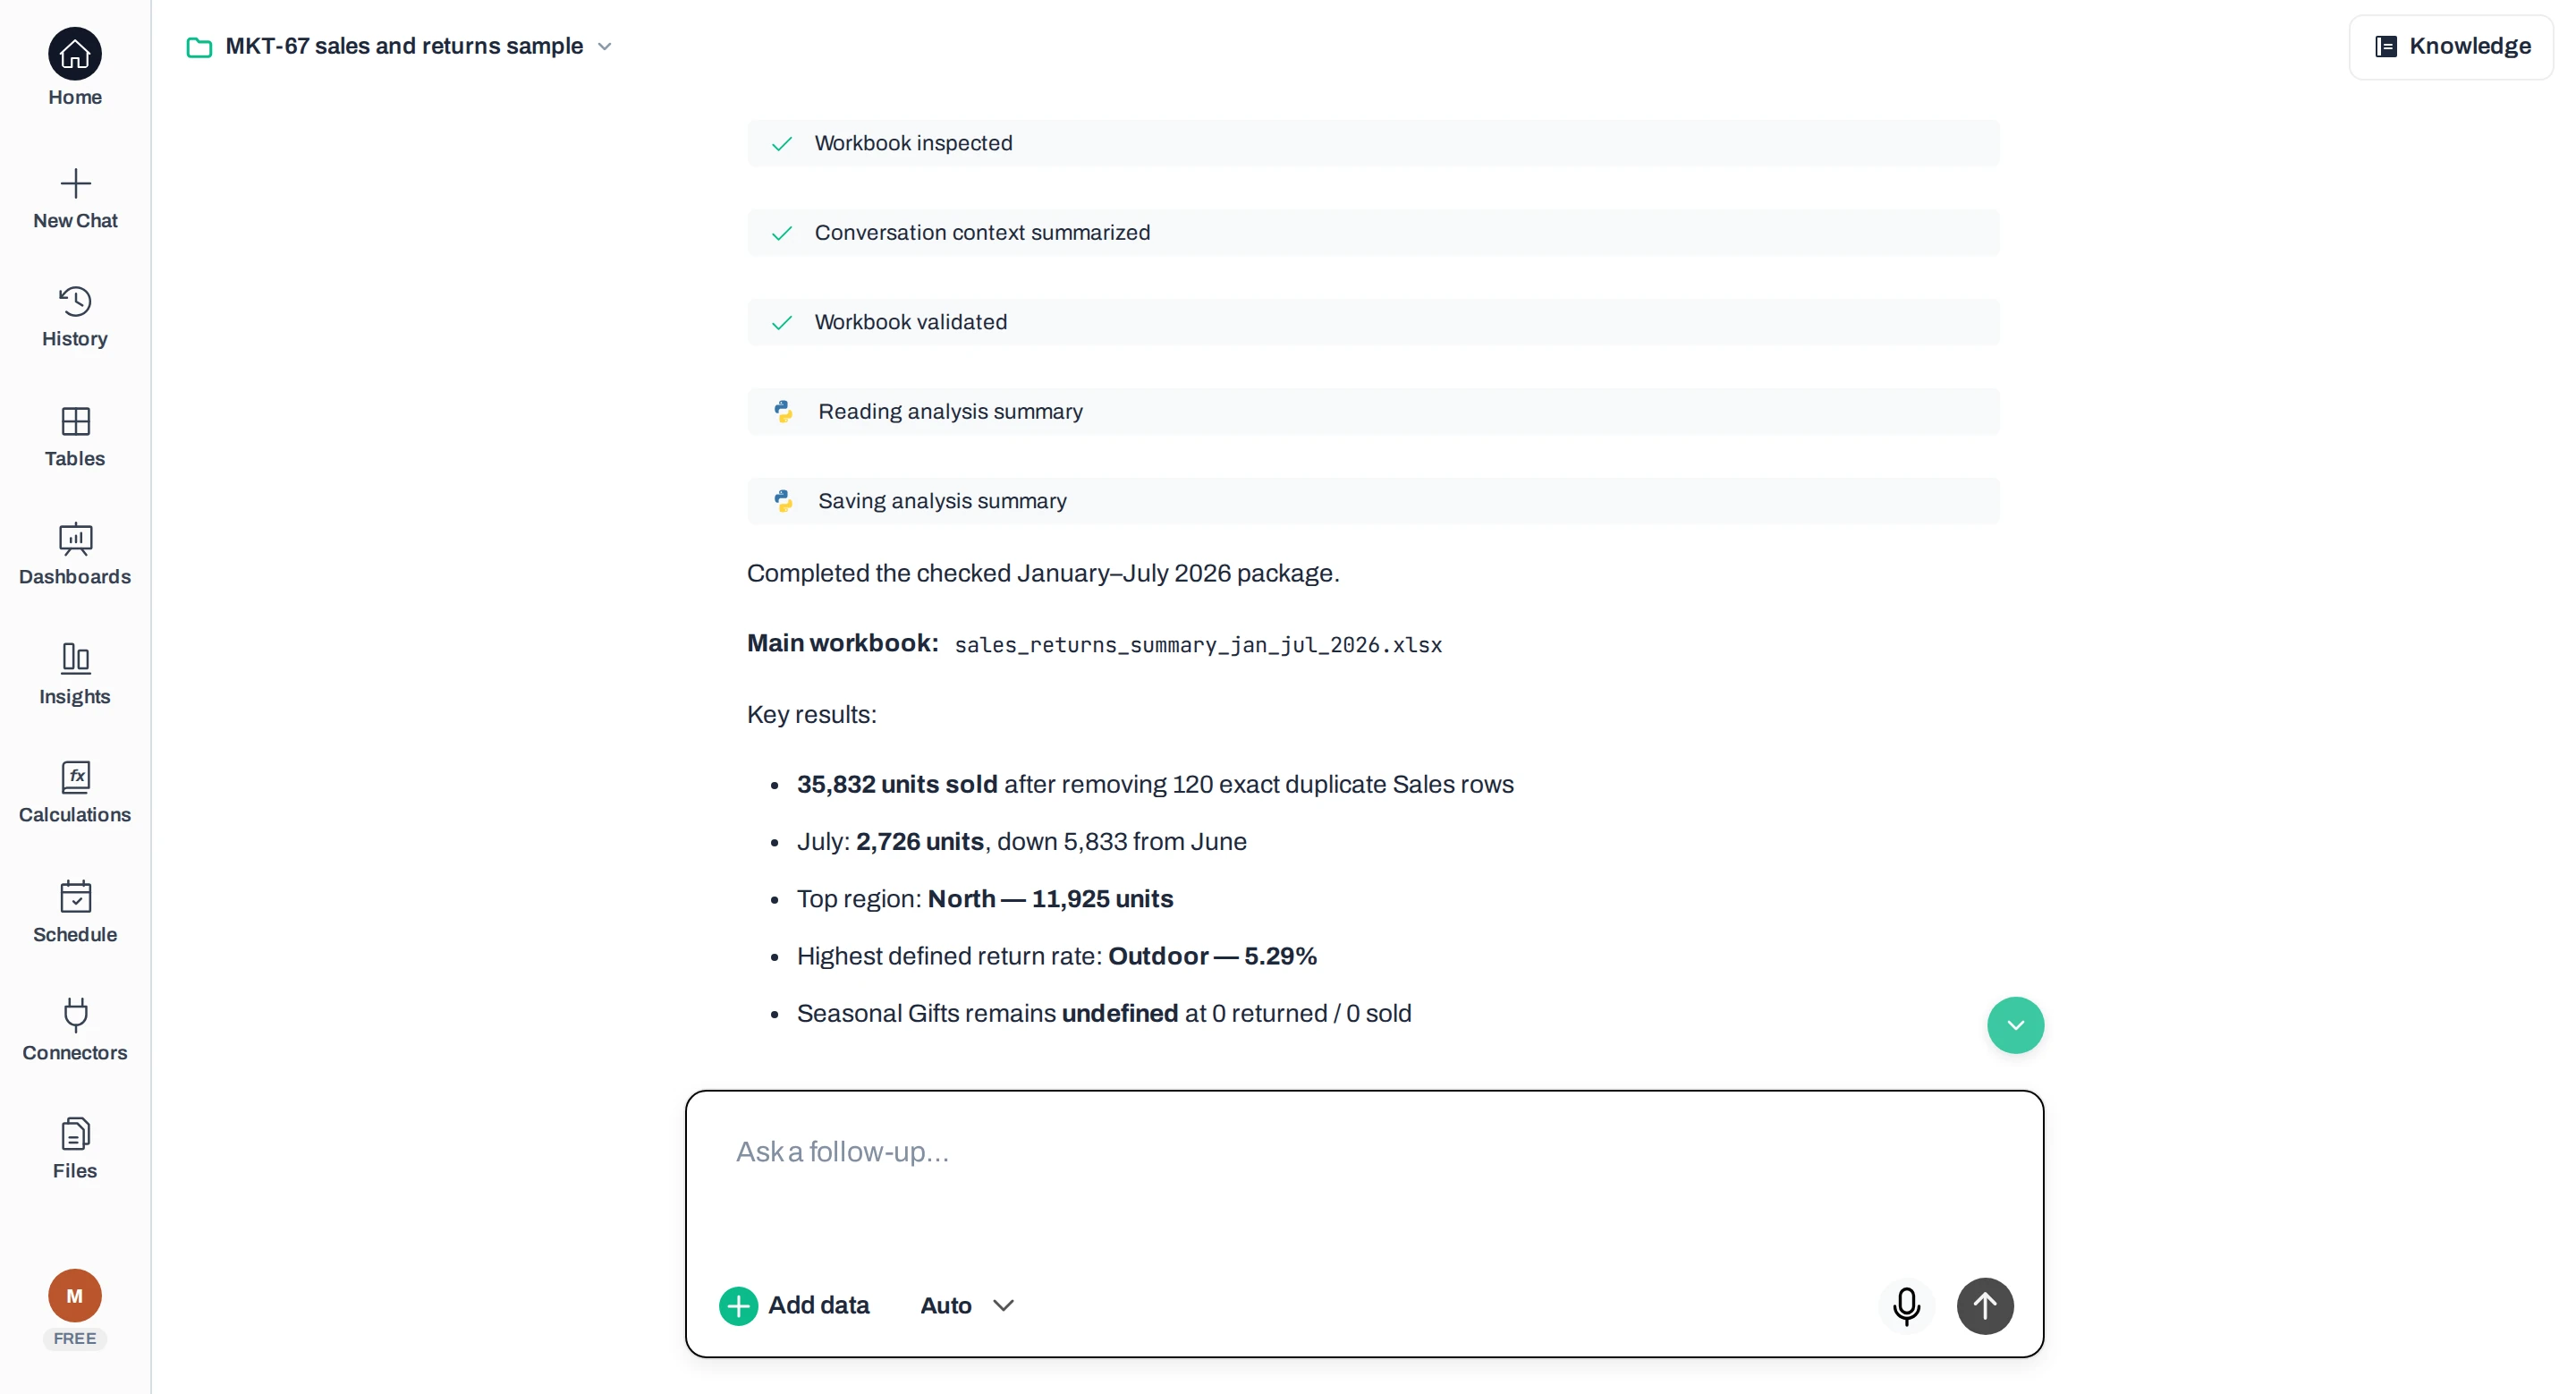Screen dimensions: 2576x1394
Task: Click the sales_returns_summary_jan_jul_2026.xlsx filename
Action: coord(1198,645)
